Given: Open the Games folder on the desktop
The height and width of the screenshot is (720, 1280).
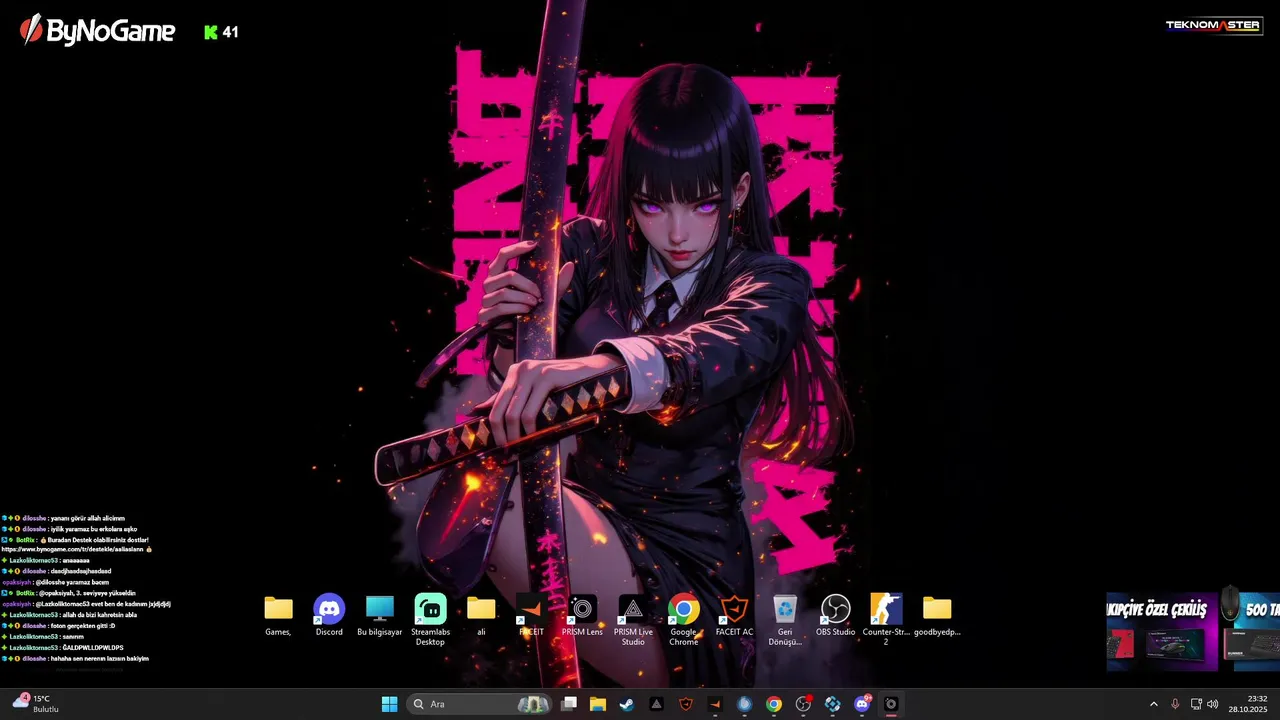Looking at the screenshot, I should click(x=278, y=615).
